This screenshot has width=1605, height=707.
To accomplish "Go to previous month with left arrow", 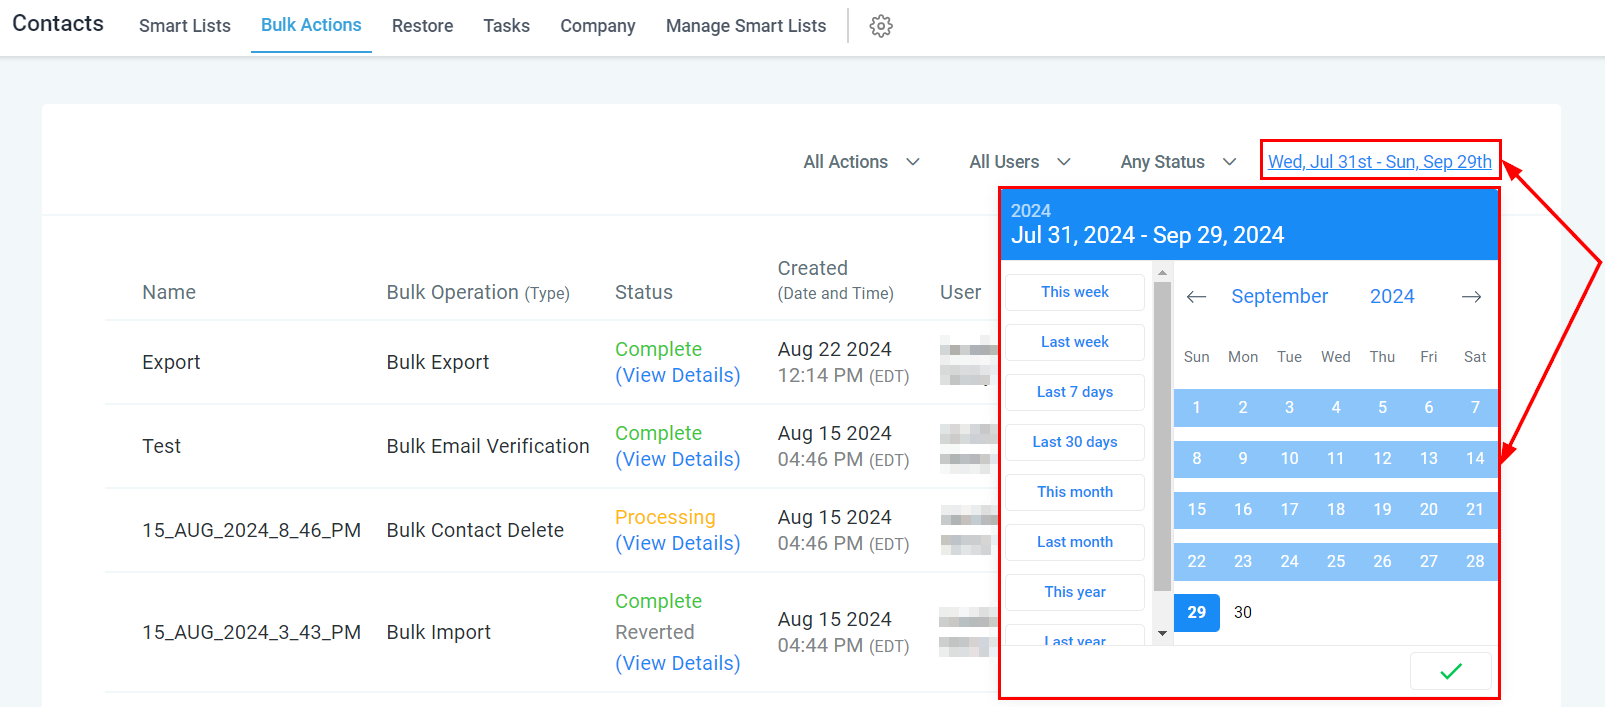I will (1196, 297).
